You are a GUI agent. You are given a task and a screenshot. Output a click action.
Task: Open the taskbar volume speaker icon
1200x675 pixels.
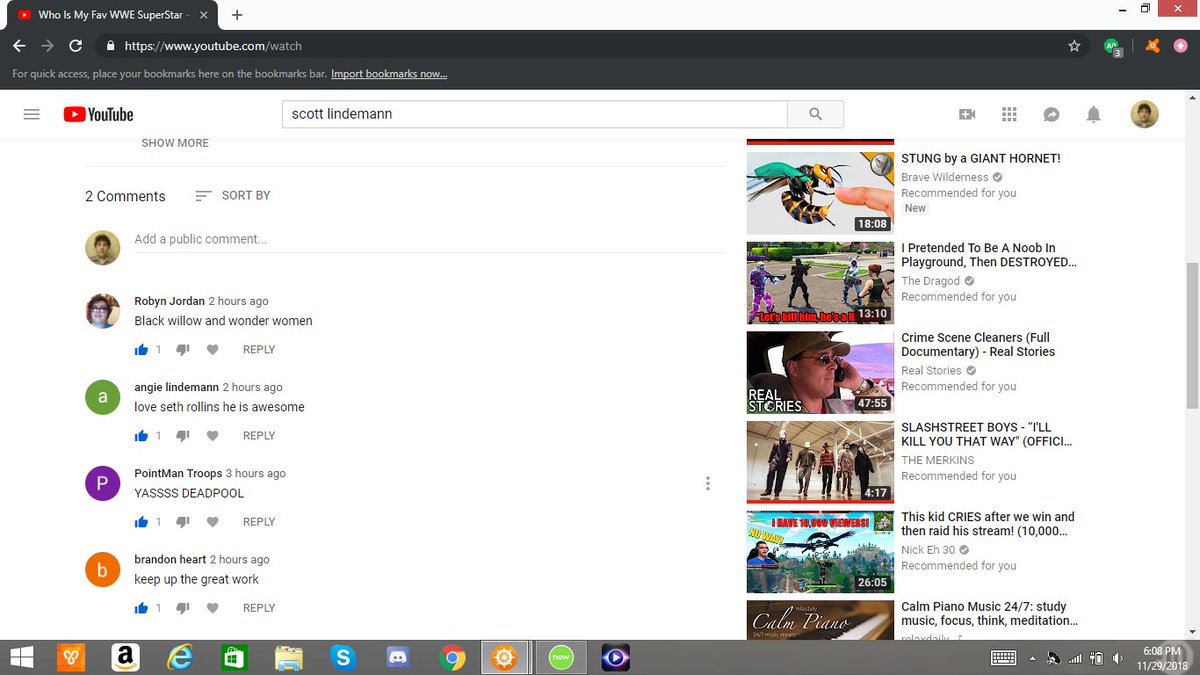click(1118, 658)
